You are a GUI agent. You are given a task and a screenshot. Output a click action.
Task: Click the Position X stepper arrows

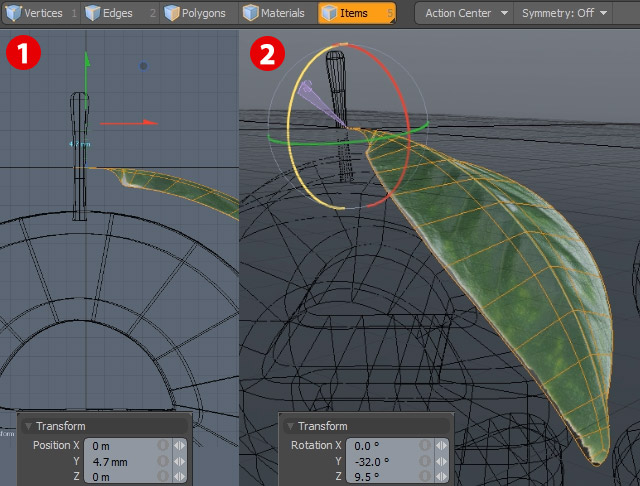179,446
